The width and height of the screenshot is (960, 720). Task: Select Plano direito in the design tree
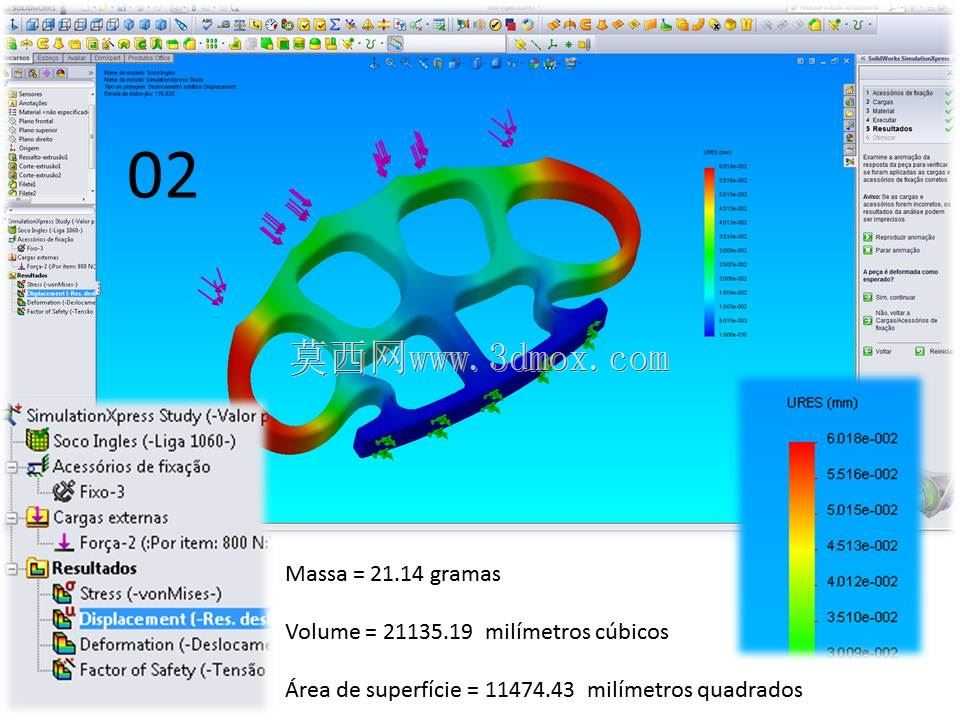[31, 139]
